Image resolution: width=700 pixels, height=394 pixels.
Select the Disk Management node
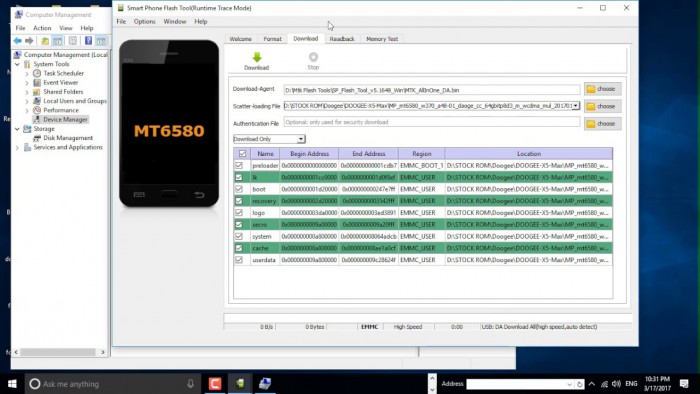coord(68,138)
